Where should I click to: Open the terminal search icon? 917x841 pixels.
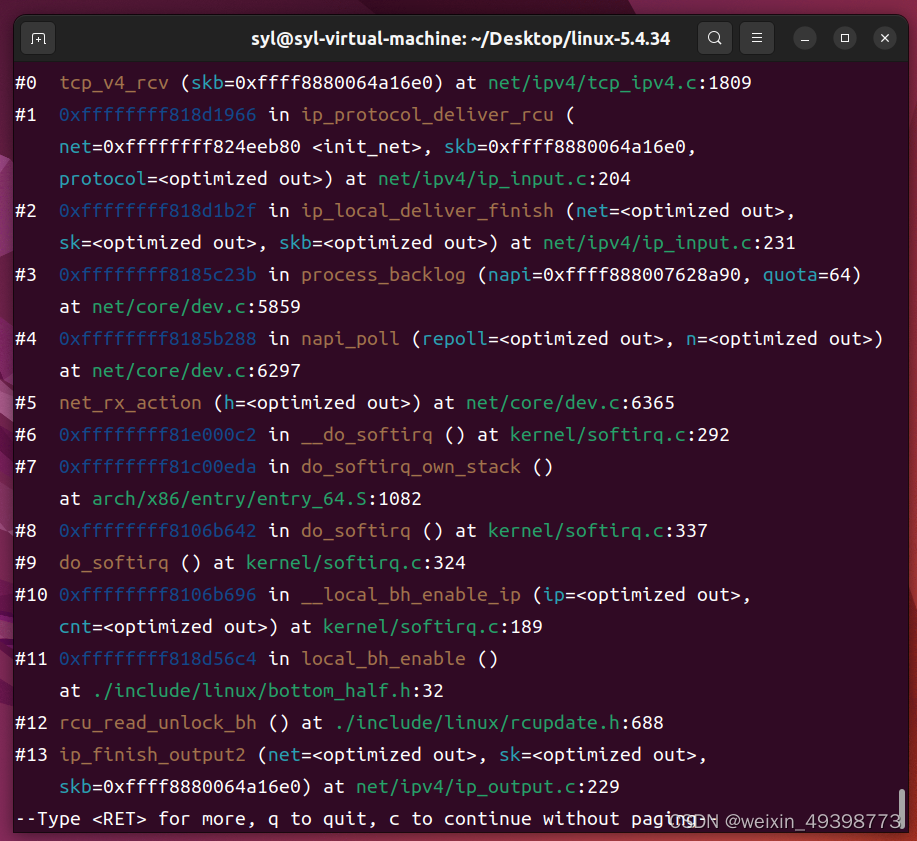coord(714,38)
